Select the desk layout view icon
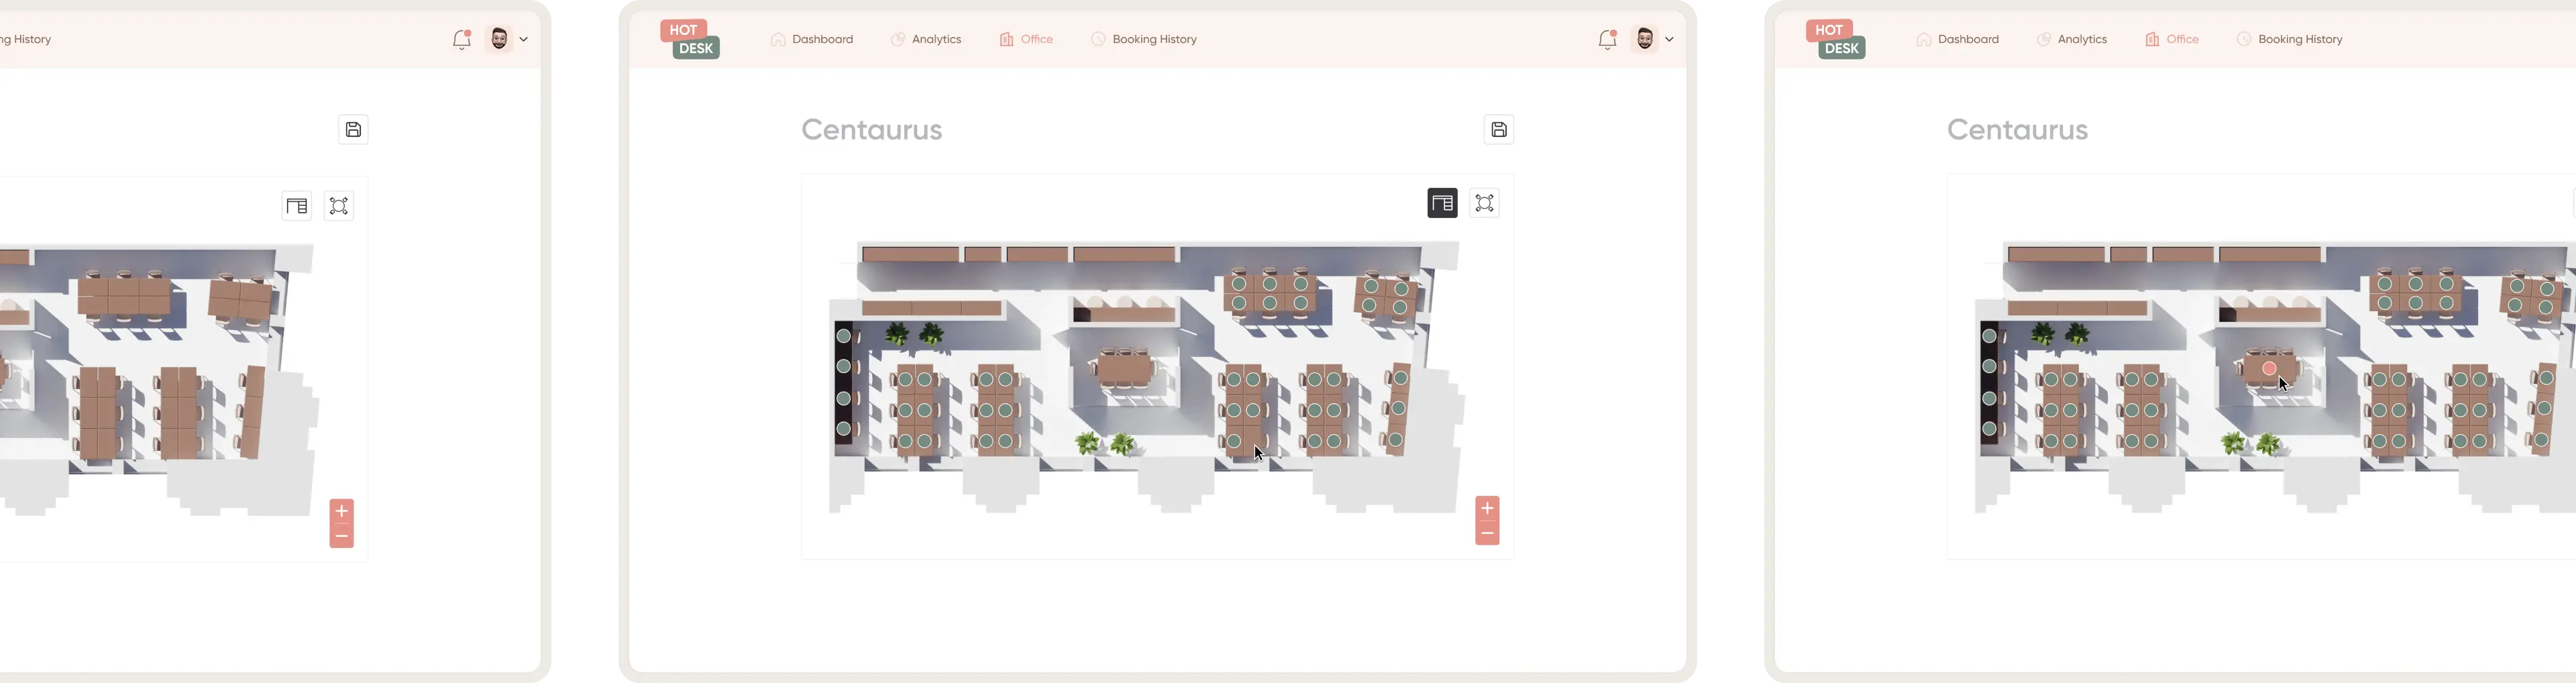The height and width of the screenshot is (683, 2576). point(1442,203)
